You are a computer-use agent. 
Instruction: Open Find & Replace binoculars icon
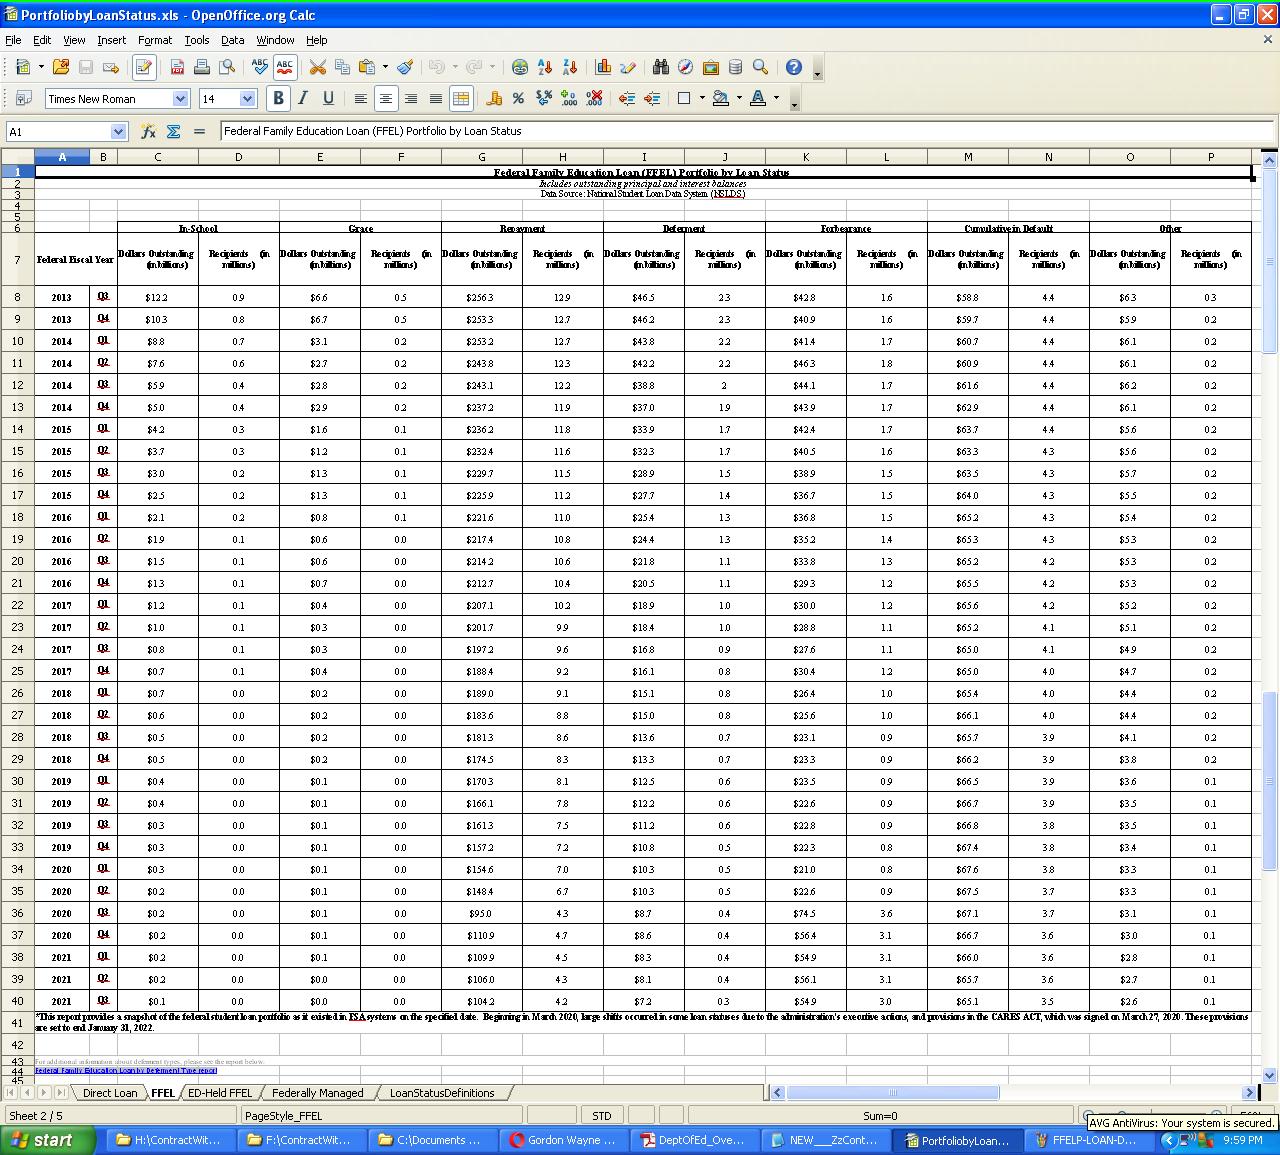[x=660, y=67]
